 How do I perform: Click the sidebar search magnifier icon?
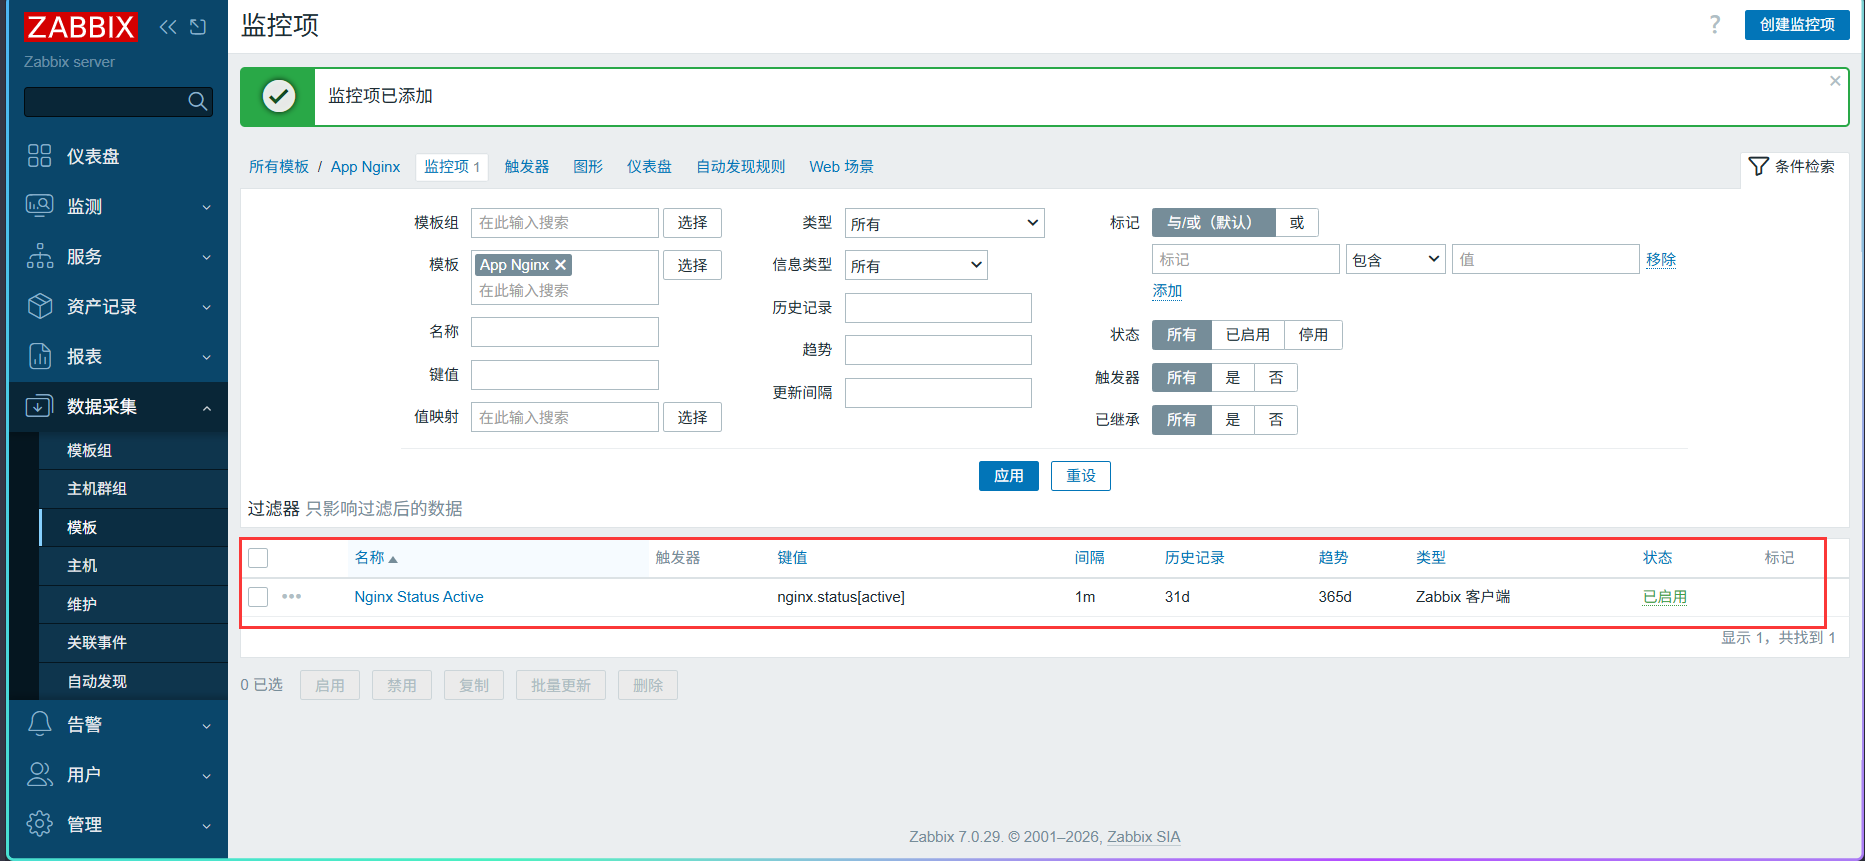coord(198,101)
